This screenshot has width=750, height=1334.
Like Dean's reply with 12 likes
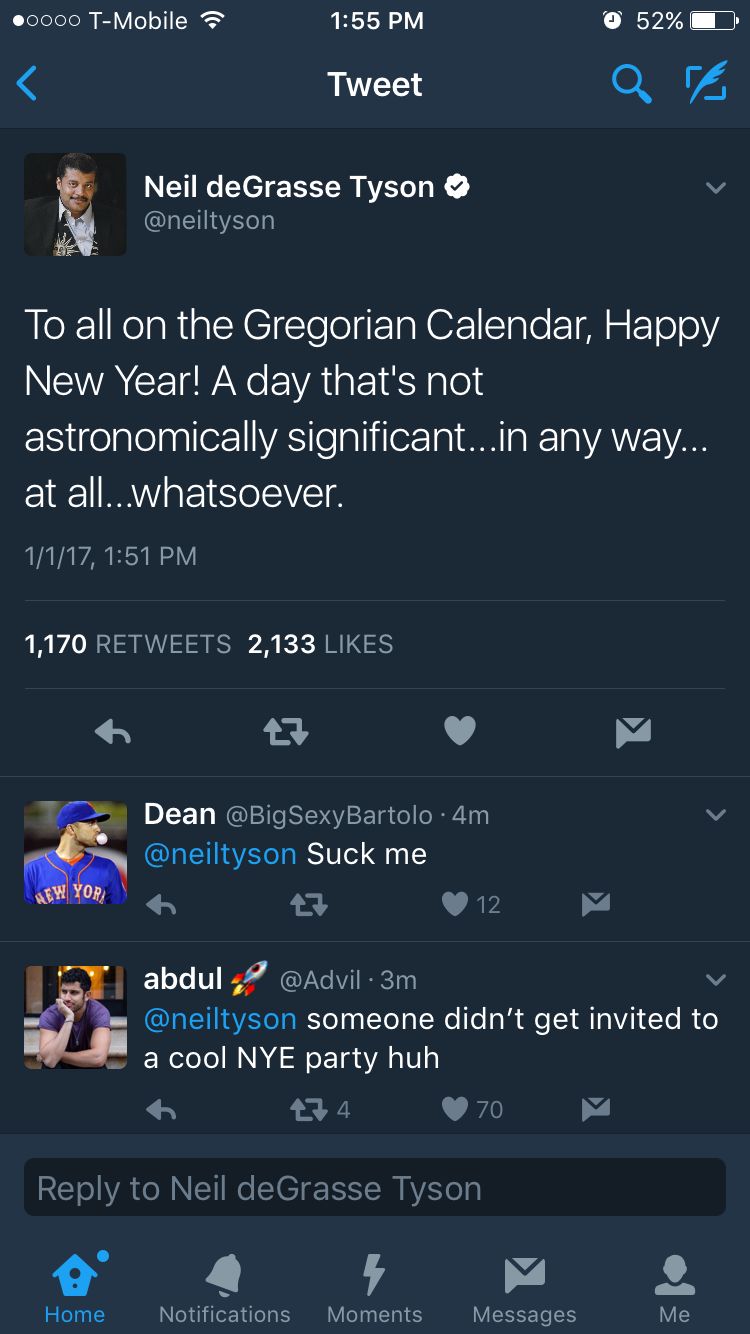455,905
